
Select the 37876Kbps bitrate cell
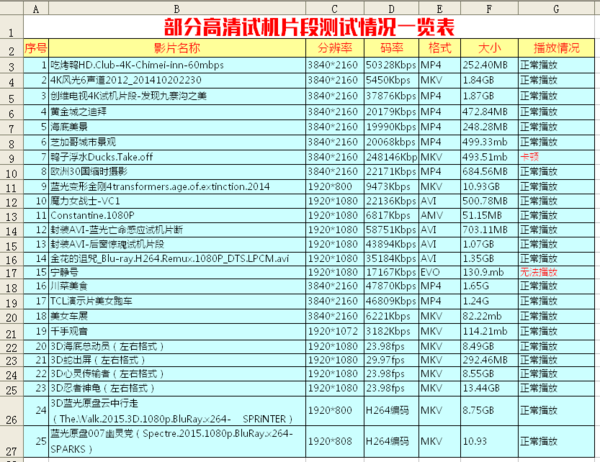(391, 96)
